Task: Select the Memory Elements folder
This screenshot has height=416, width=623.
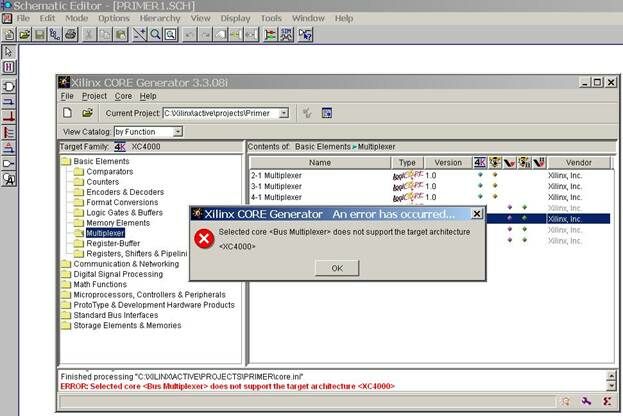Action: pyautogui.click(x=118, y=223)
